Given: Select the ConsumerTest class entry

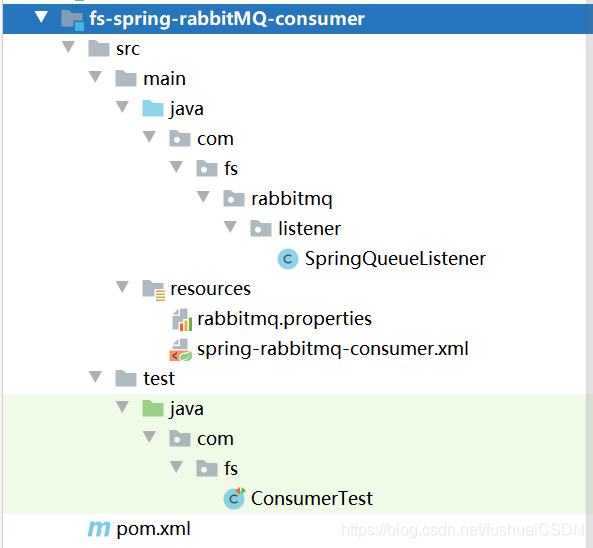Looking at the screenshot, I should (x=298, y=498).
